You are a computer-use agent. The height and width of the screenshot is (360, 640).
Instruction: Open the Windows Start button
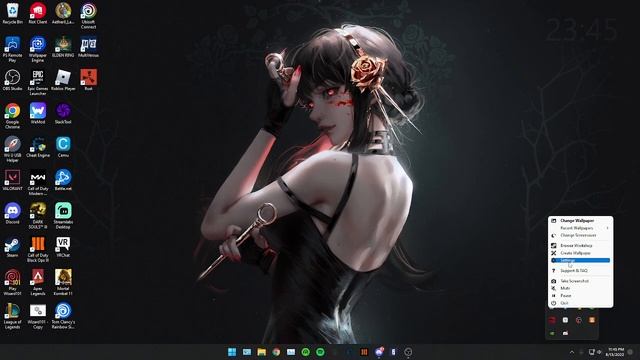(232, 352)
